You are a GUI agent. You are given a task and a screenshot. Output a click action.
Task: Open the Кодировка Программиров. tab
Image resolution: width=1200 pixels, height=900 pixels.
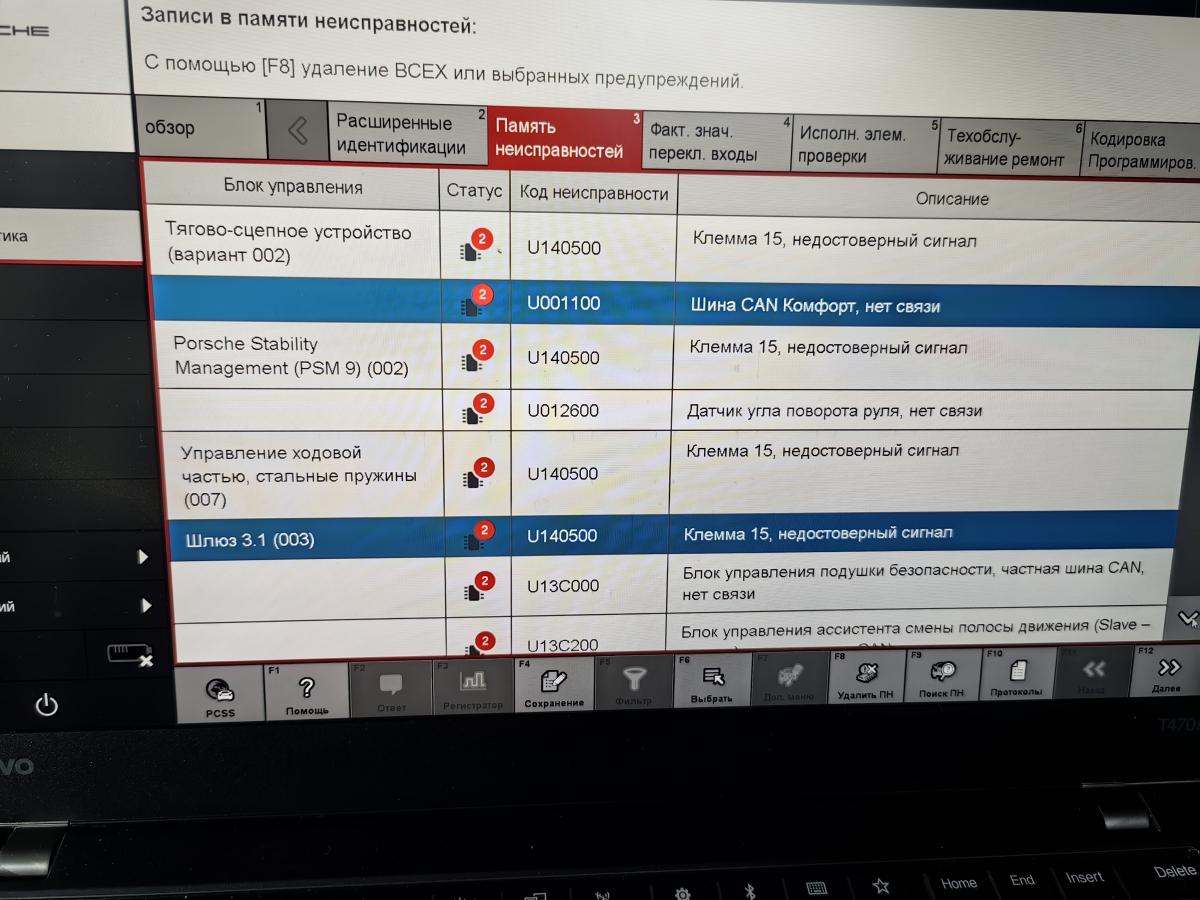coord(1140,151)
